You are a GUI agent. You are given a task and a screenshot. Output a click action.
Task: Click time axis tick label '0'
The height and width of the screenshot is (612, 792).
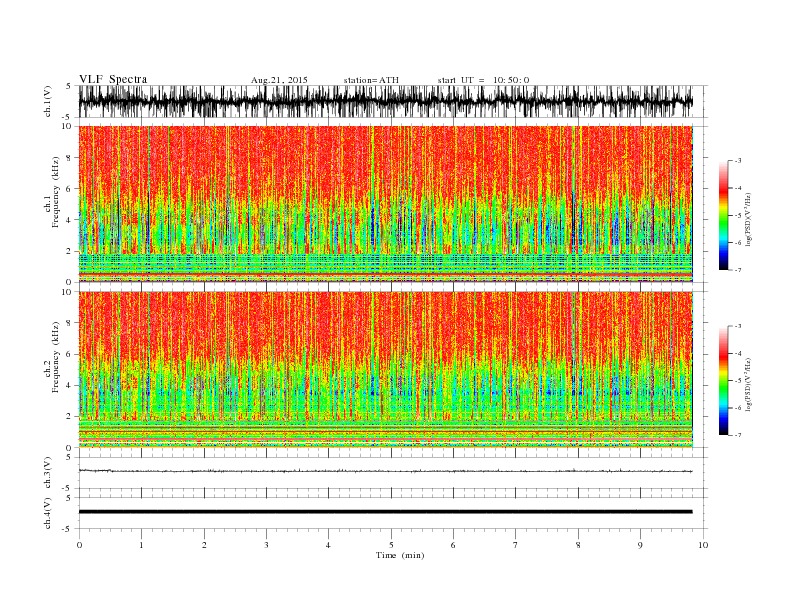tap(79, 545)
